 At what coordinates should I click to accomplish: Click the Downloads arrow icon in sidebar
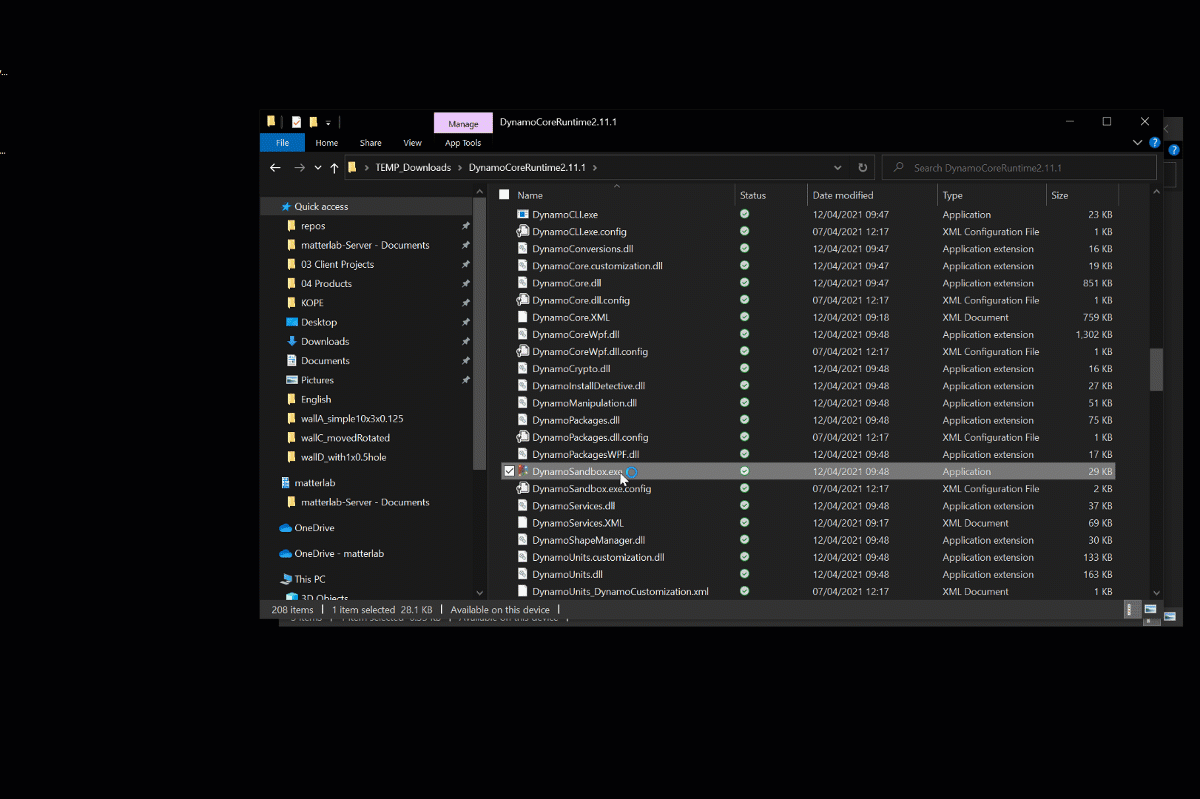tap(291, 341)
